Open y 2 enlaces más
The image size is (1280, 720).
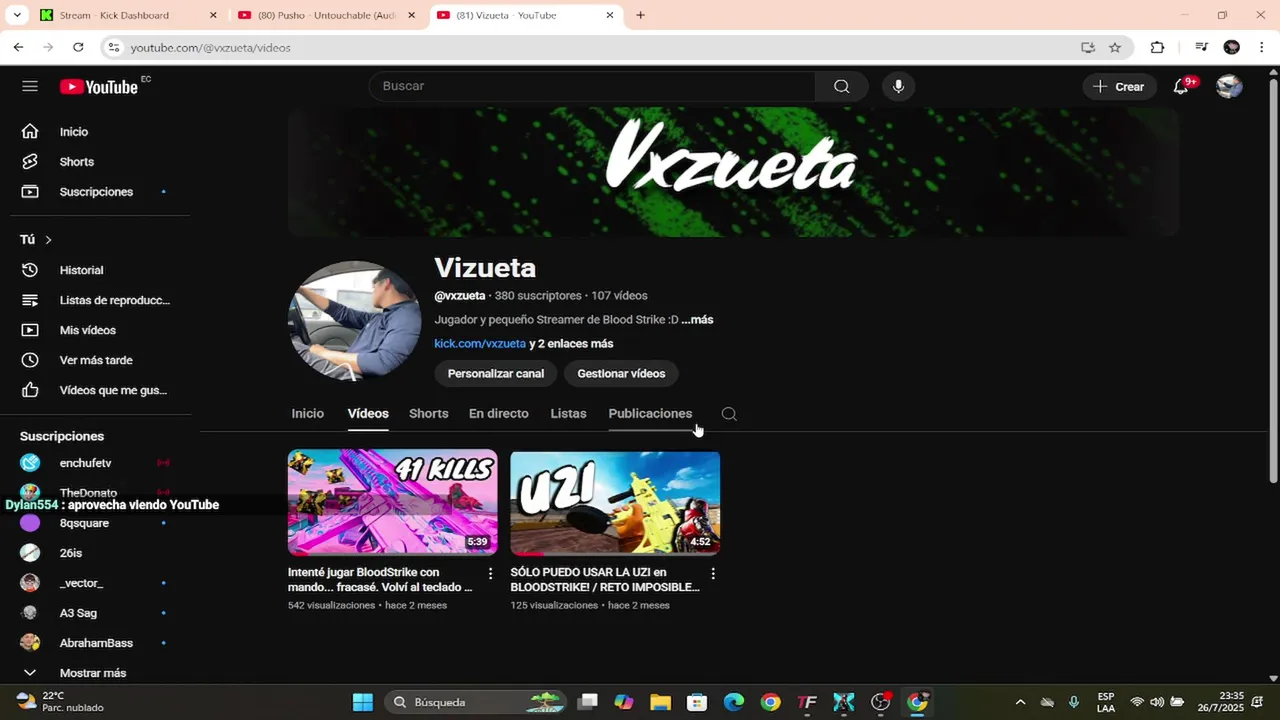coord(571,344)
